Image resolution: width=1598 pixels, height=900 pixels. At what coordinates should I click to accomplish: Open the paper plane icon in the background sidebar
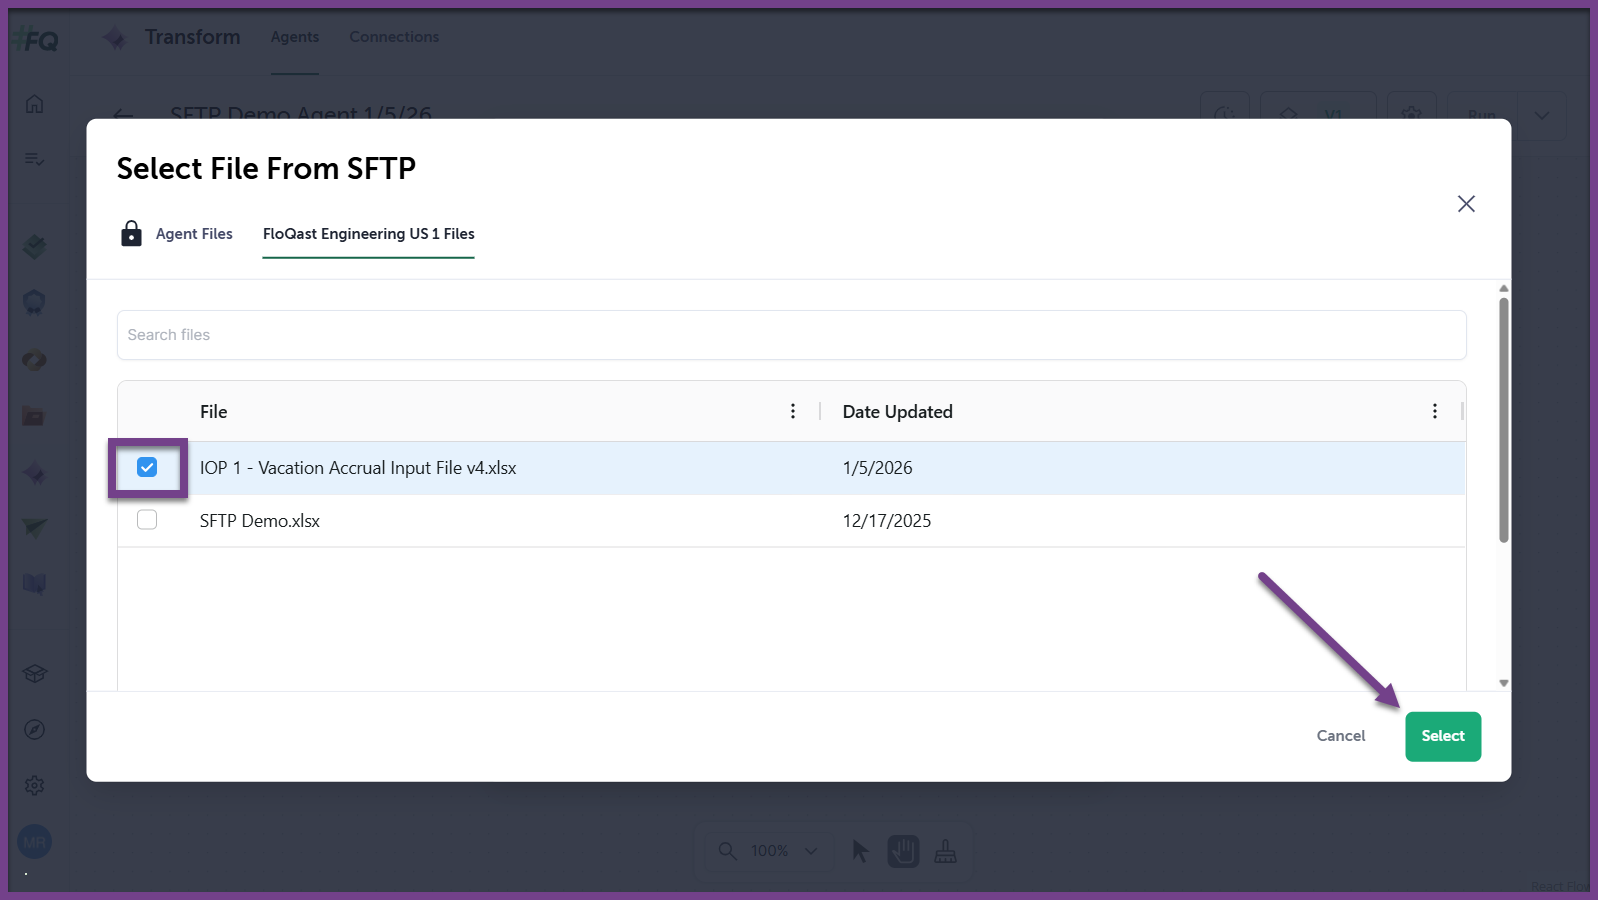35,527
